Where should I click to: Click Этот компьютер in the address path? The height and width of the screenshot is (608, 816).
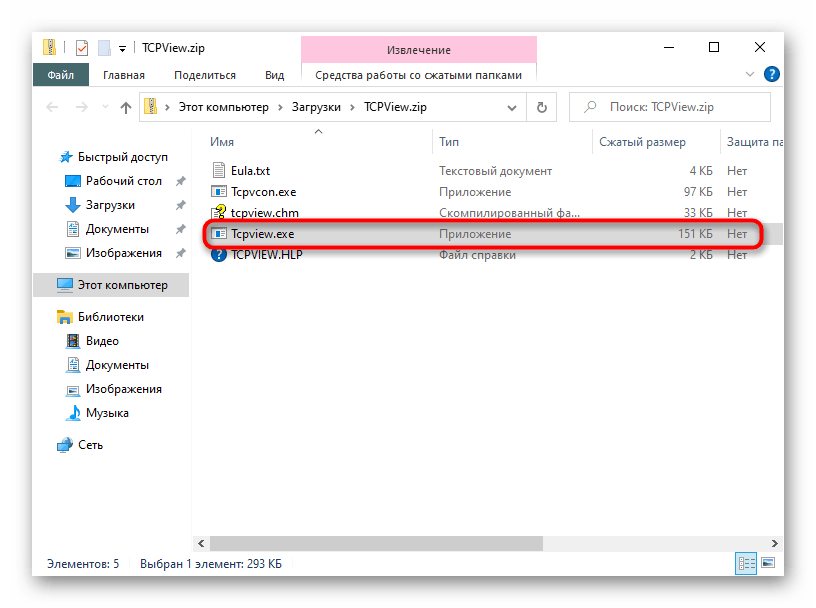click(x=224, y=107)
